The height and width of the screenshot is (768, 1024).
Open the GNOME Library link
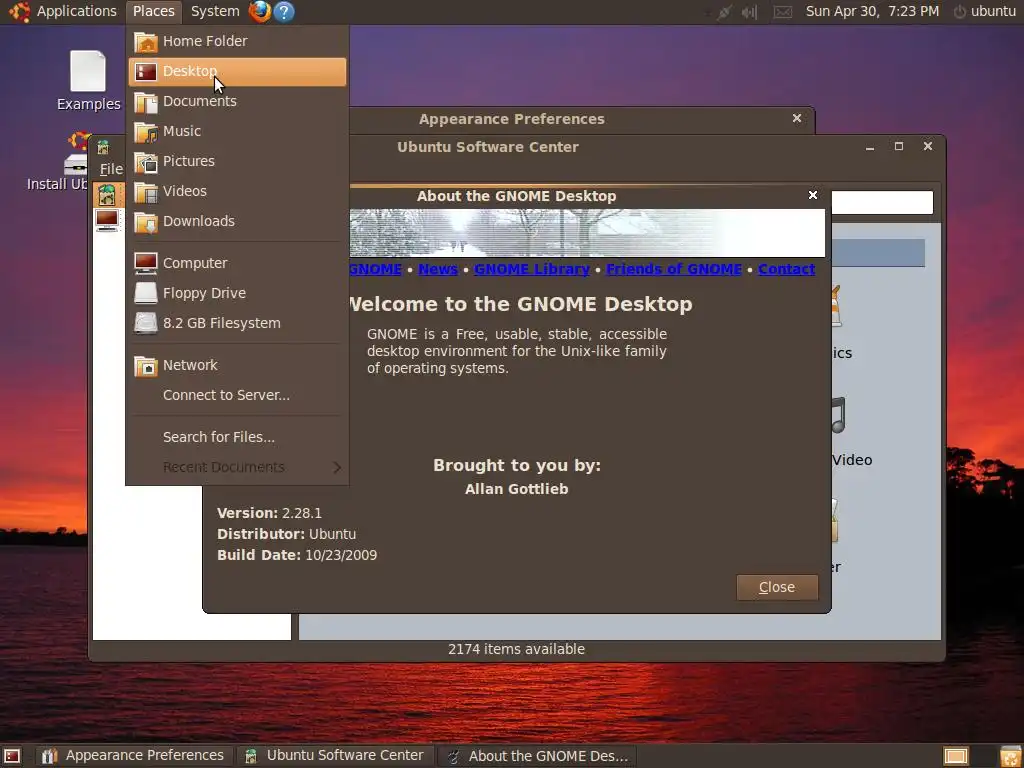point(532,269)
